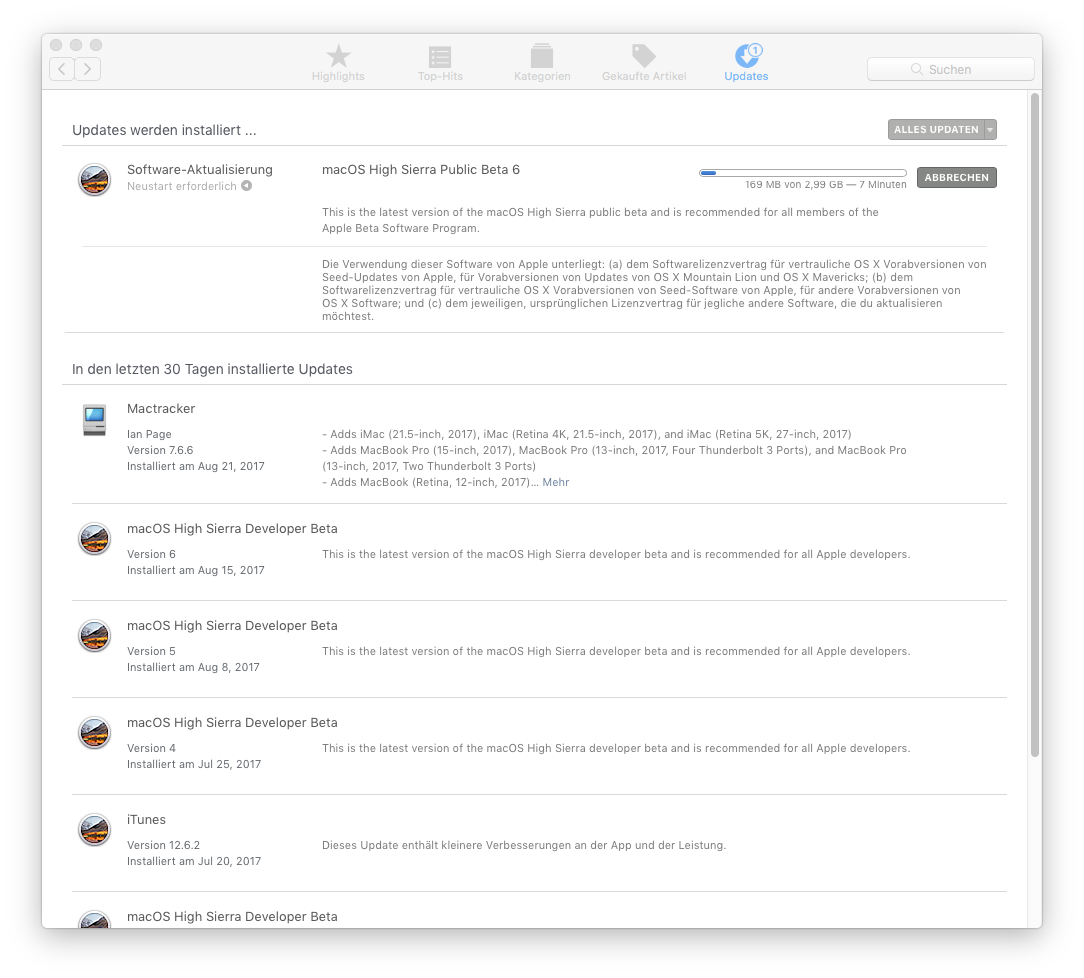Click 'Version 12.6.2' text
Screen dimensions: 1084x978
coord(164,845)
